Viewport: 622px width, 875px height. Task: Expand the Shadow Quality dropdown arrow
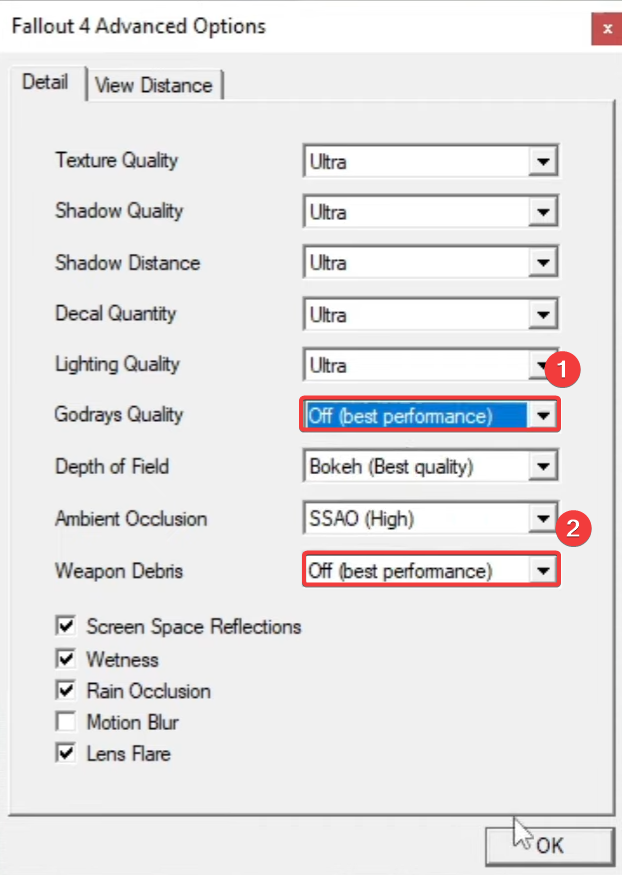pos(543,212)
